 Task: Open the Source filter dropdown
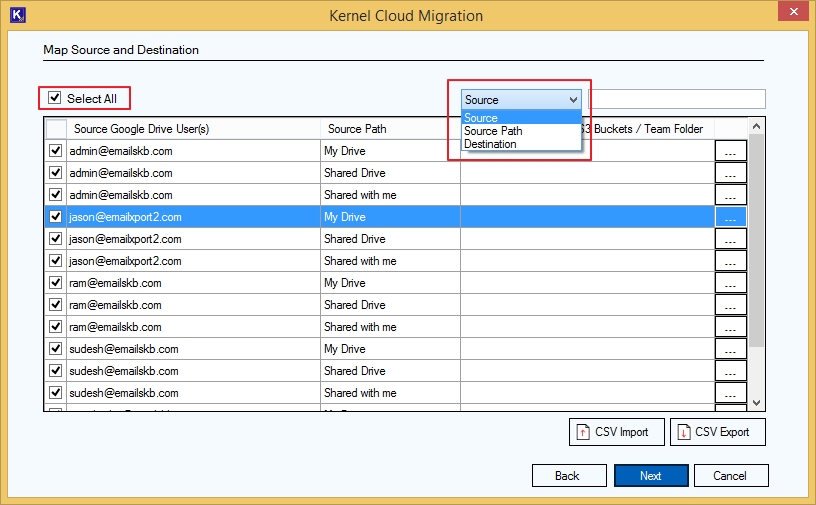pos(521,99)
